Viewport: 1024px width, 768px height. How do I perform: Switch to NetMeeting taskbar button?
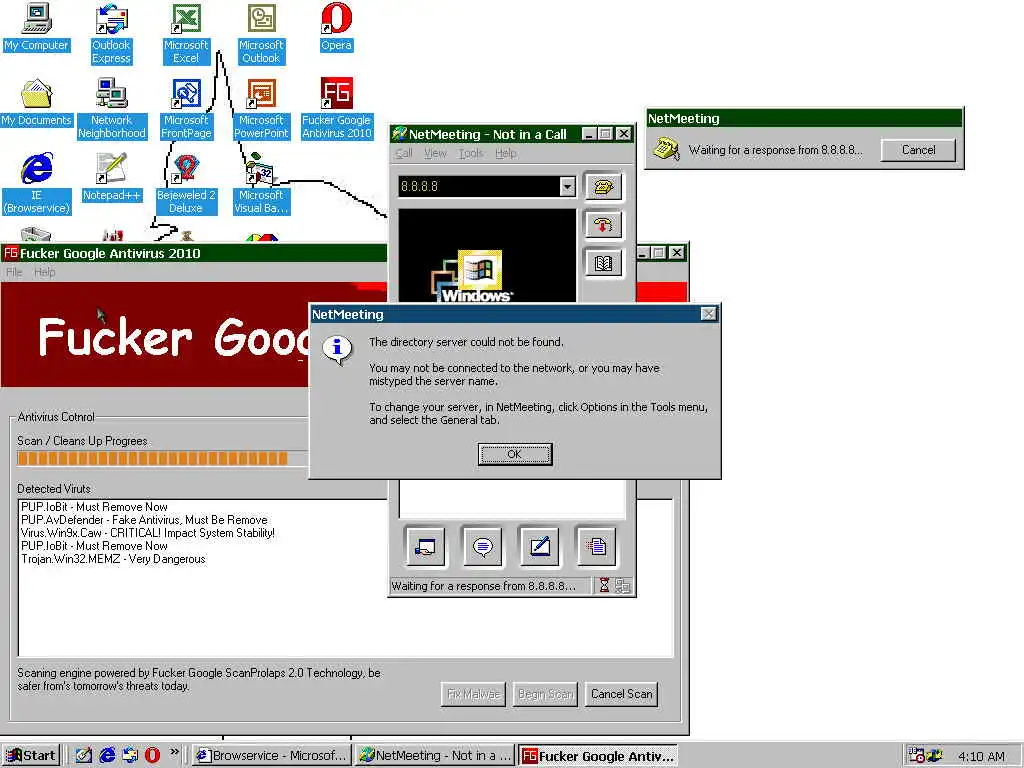[x=434, y=756]
